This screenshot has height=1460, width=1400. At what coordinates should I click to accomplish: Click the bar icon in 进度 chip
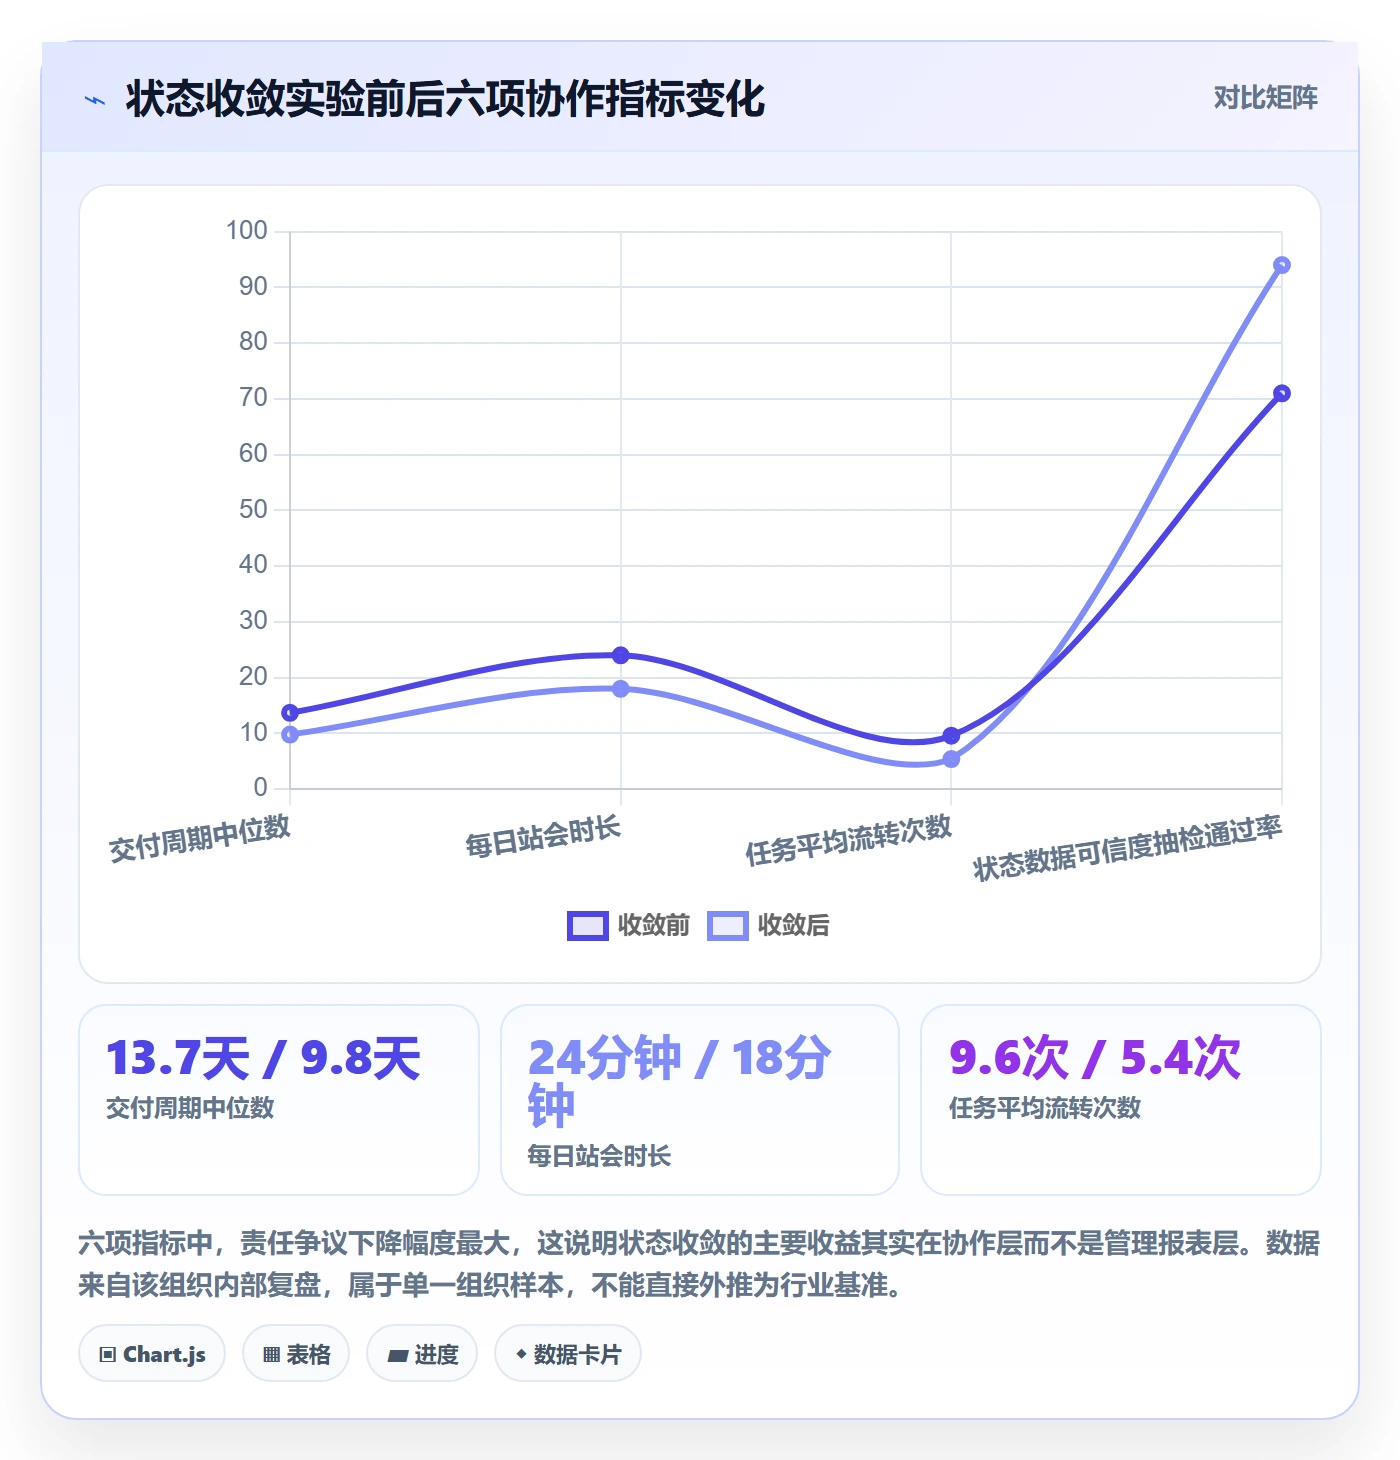click(398, 1356)
